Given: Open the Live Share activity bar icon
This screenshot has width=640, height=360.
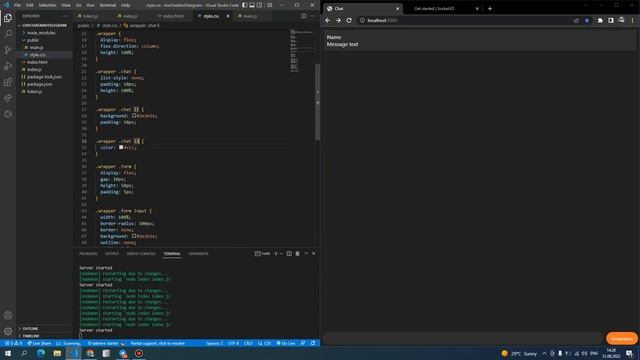Looking at the screenshot, I should pos(8,98).
